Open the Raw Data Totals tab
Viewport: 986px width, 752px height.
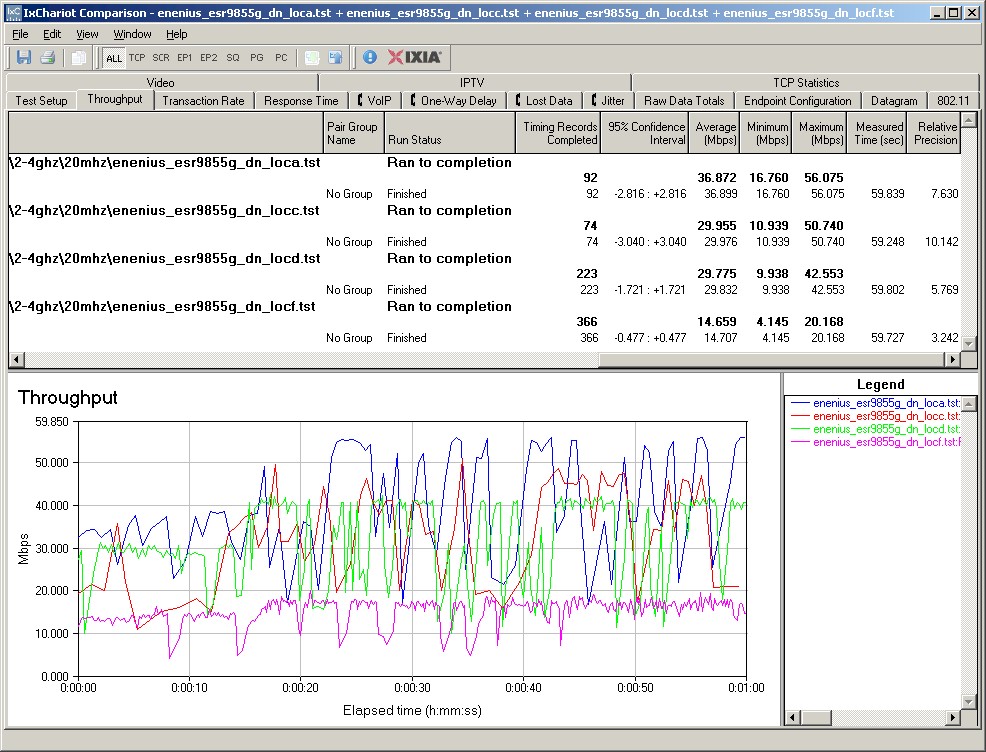coord(684,101)
